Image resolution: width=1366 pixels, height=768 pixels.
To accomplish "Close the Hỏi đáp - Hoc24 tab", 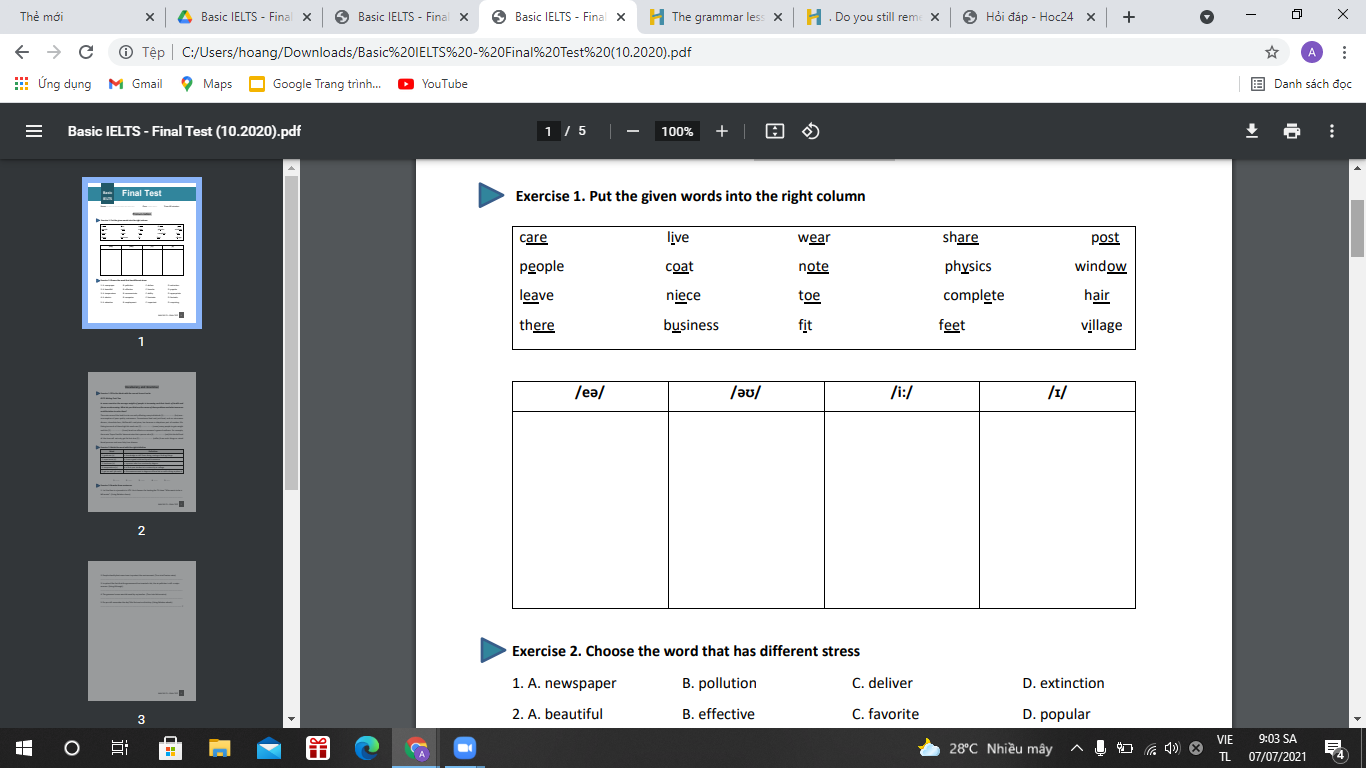I will 1090,17.
